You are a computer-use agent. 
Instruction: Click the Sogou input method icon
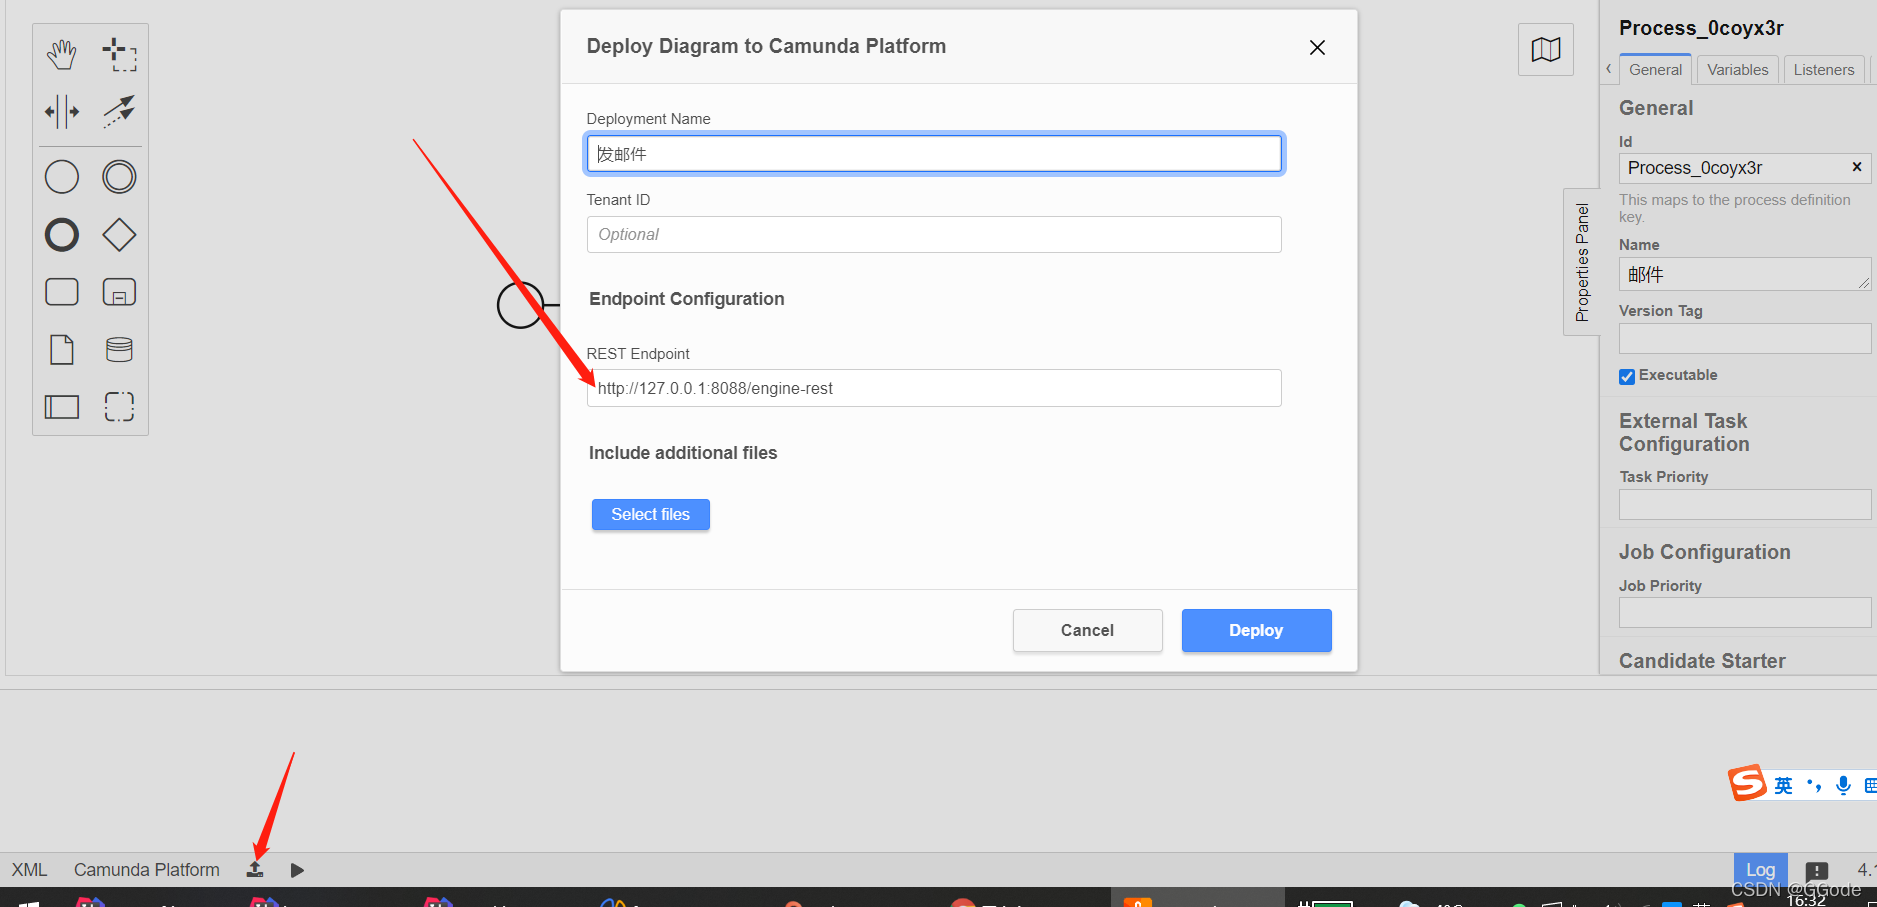coord(1748,783)
